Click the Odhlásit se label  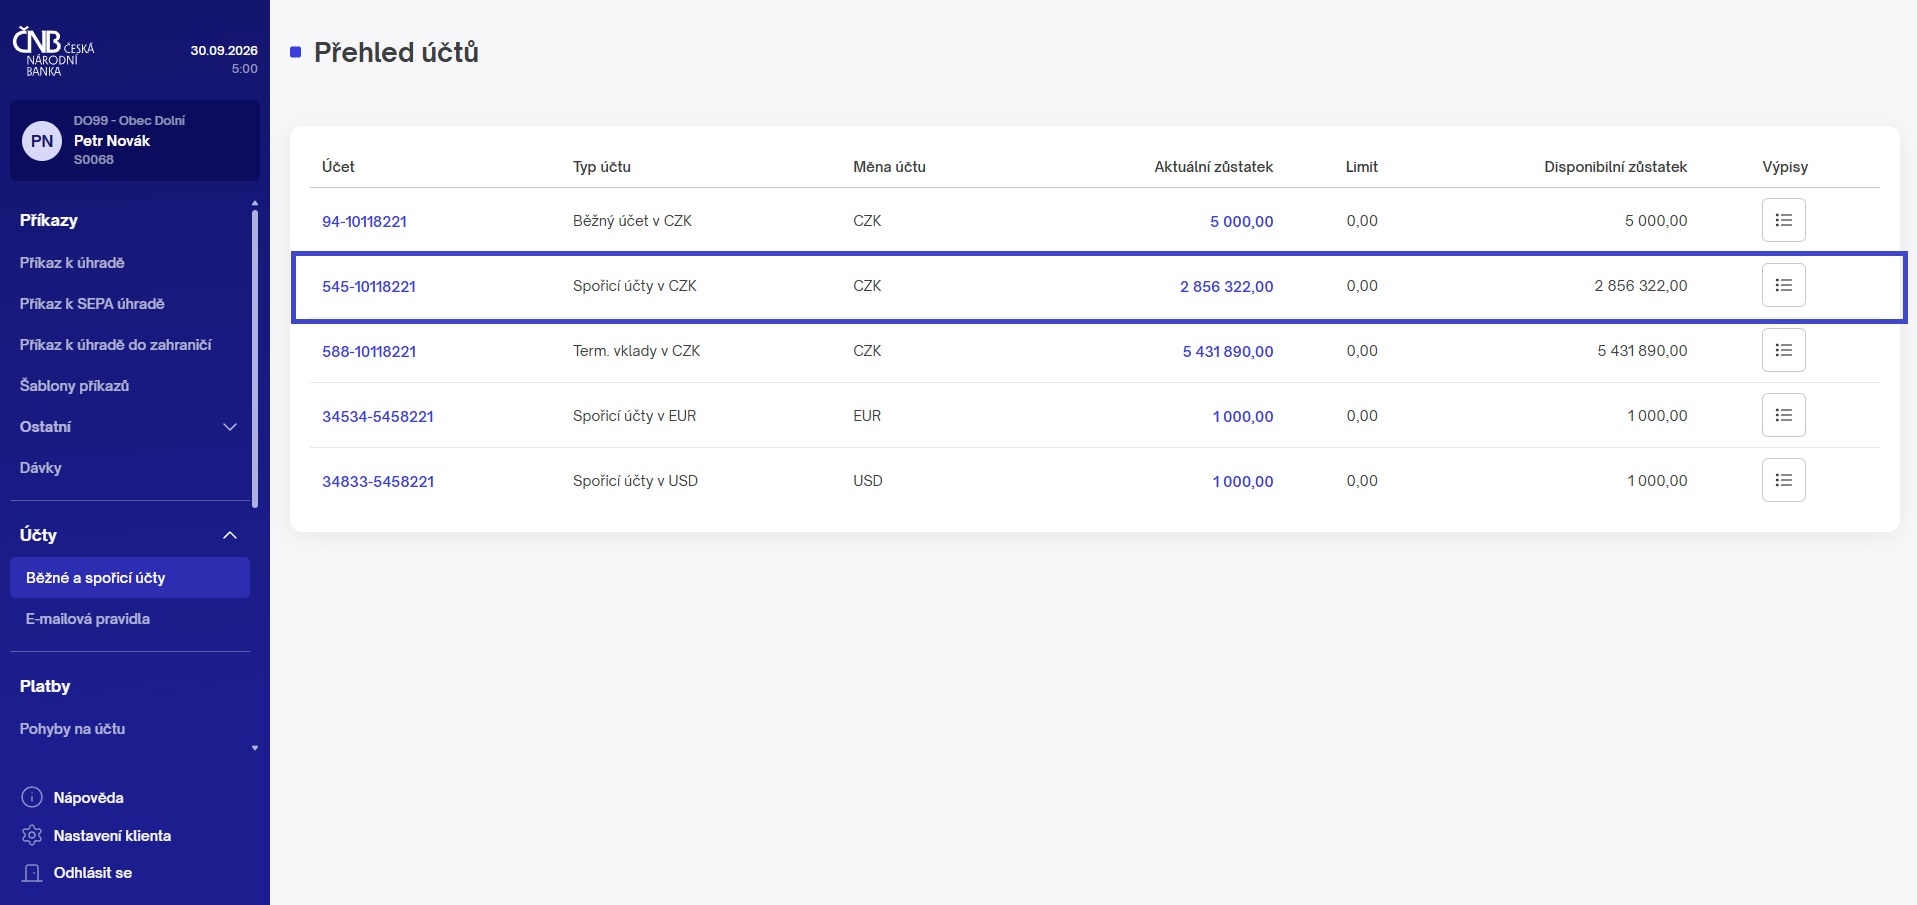click(93, 873)
